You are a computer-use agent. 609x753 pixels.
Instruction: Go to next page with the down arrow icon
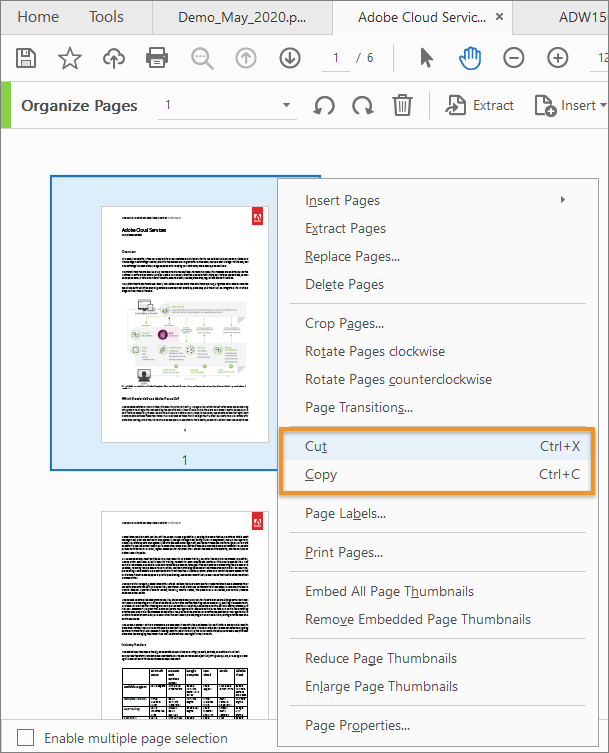[x=290, y=58]
